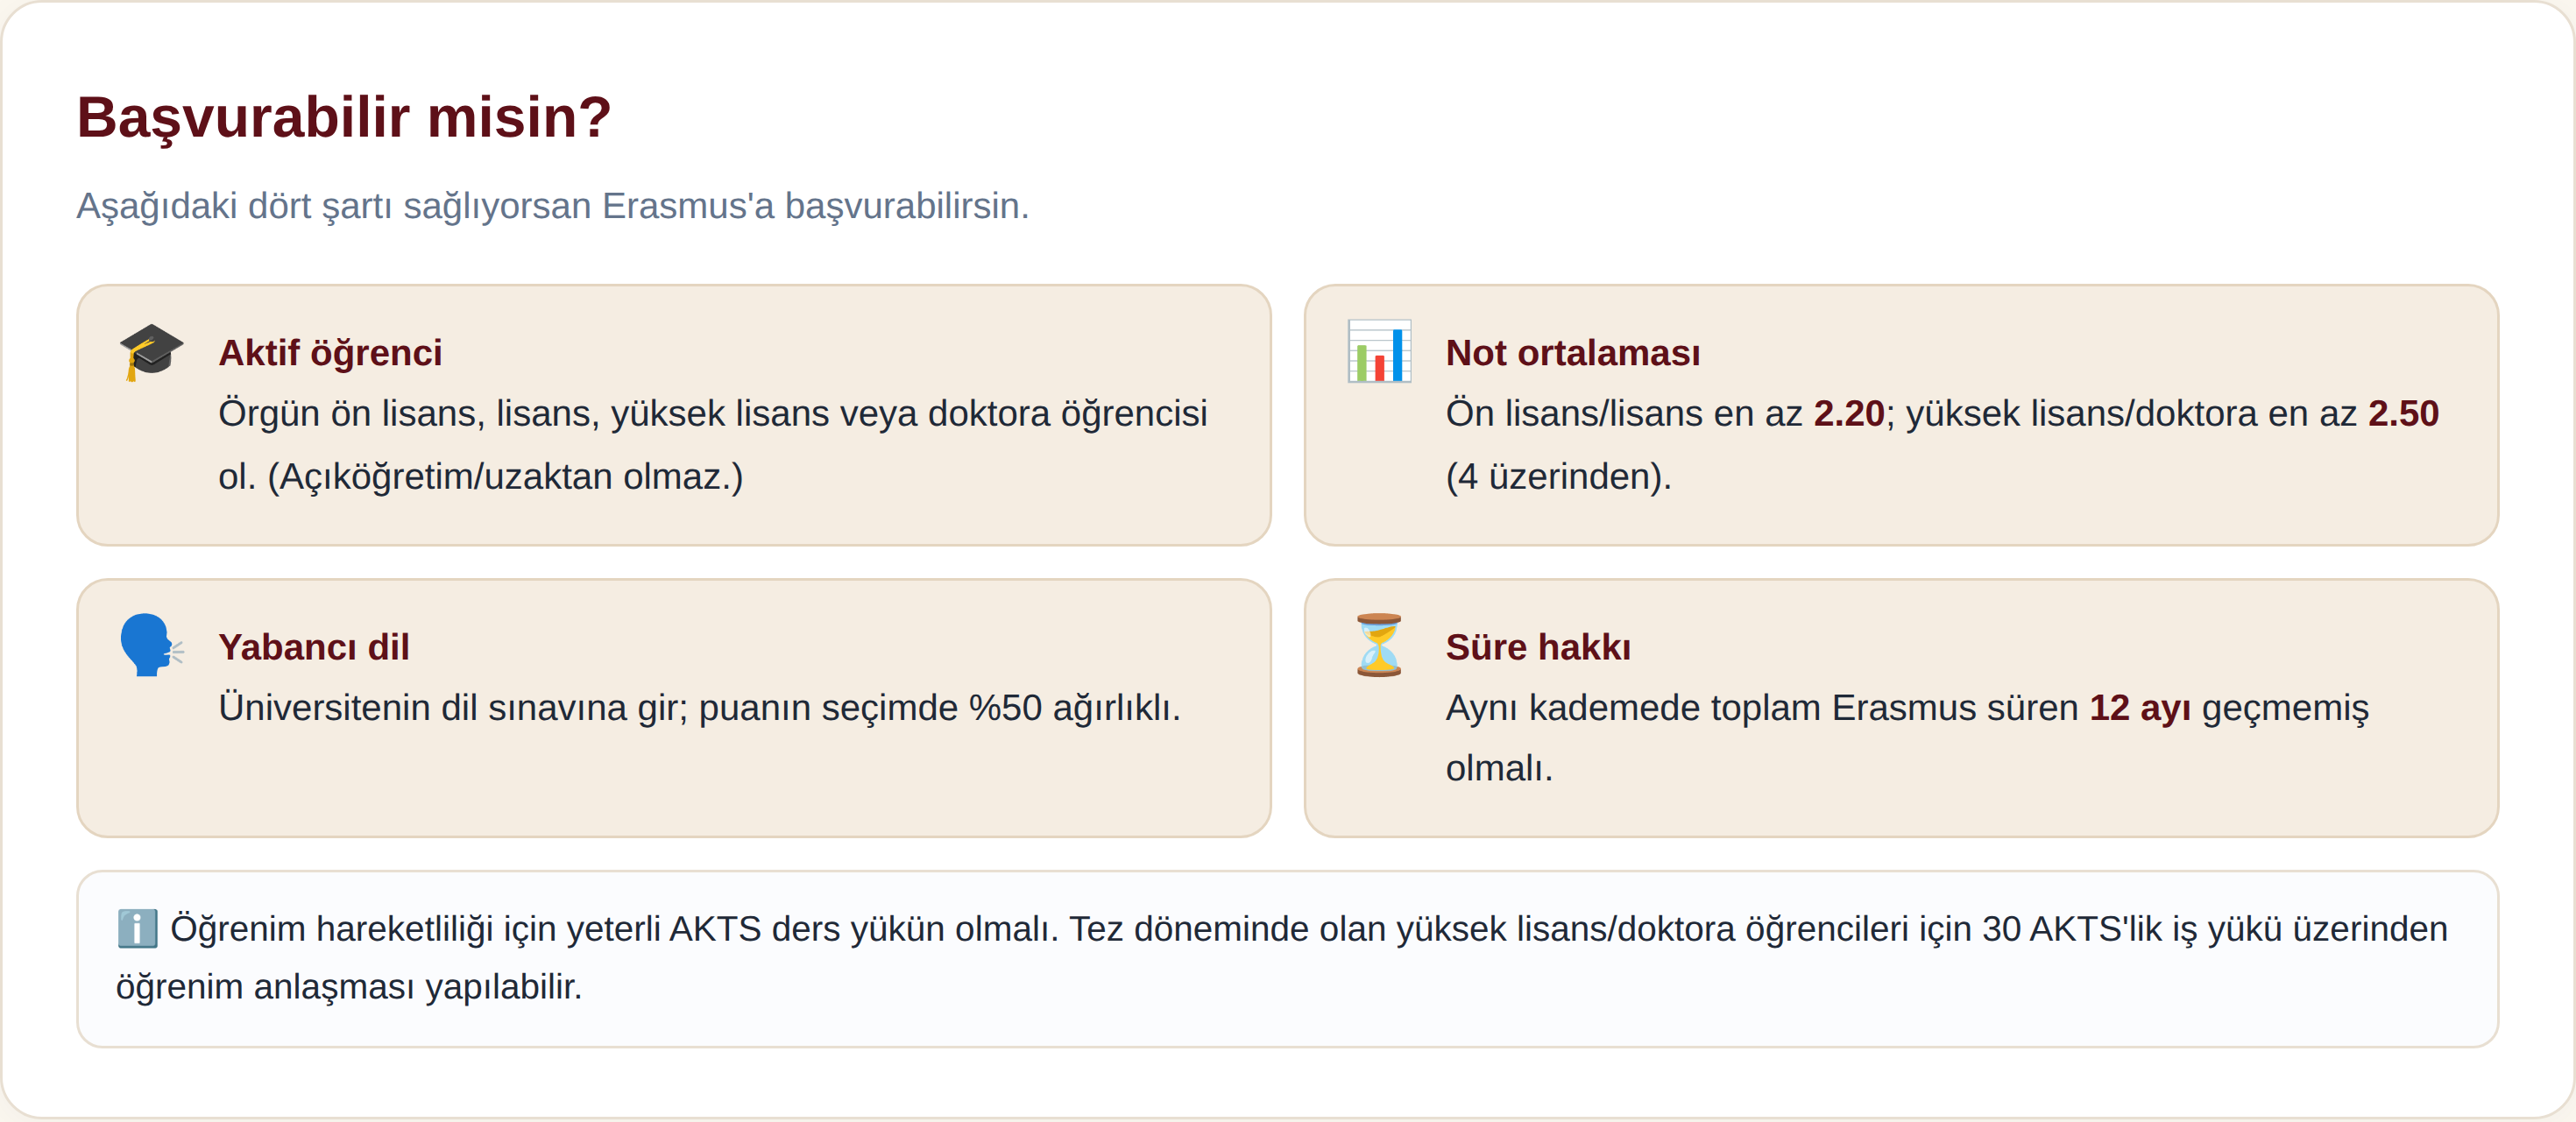This screenshot has height=1122, width=2576.
Task: Click the AKTS info note box
Action: [1287, 958]
